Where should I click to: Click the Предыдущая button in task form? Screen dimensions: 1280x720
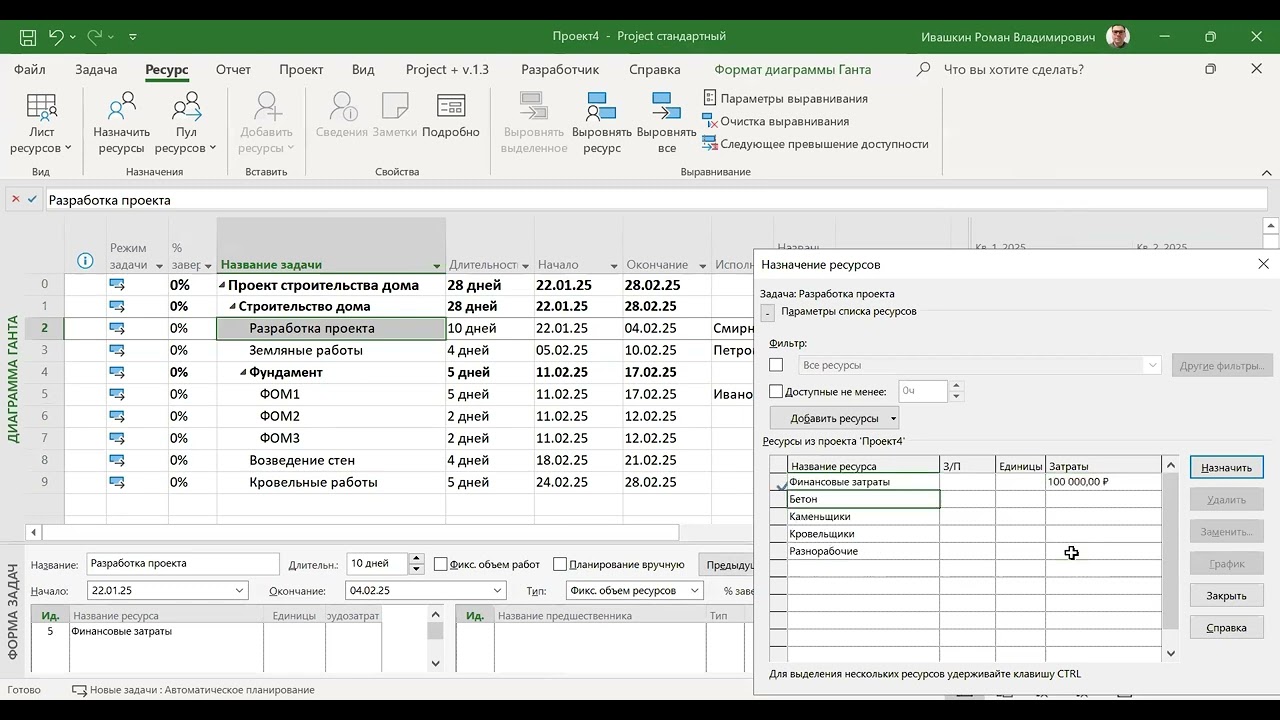[726, 565]
